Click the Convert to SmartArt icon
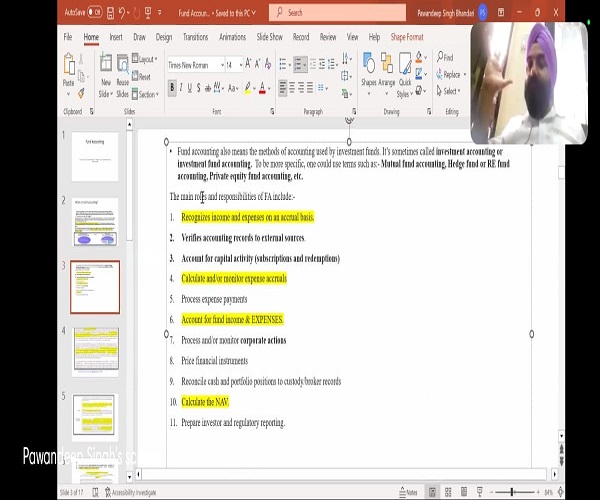The height and width of the screenshot is (500, 600). point(346,93)
